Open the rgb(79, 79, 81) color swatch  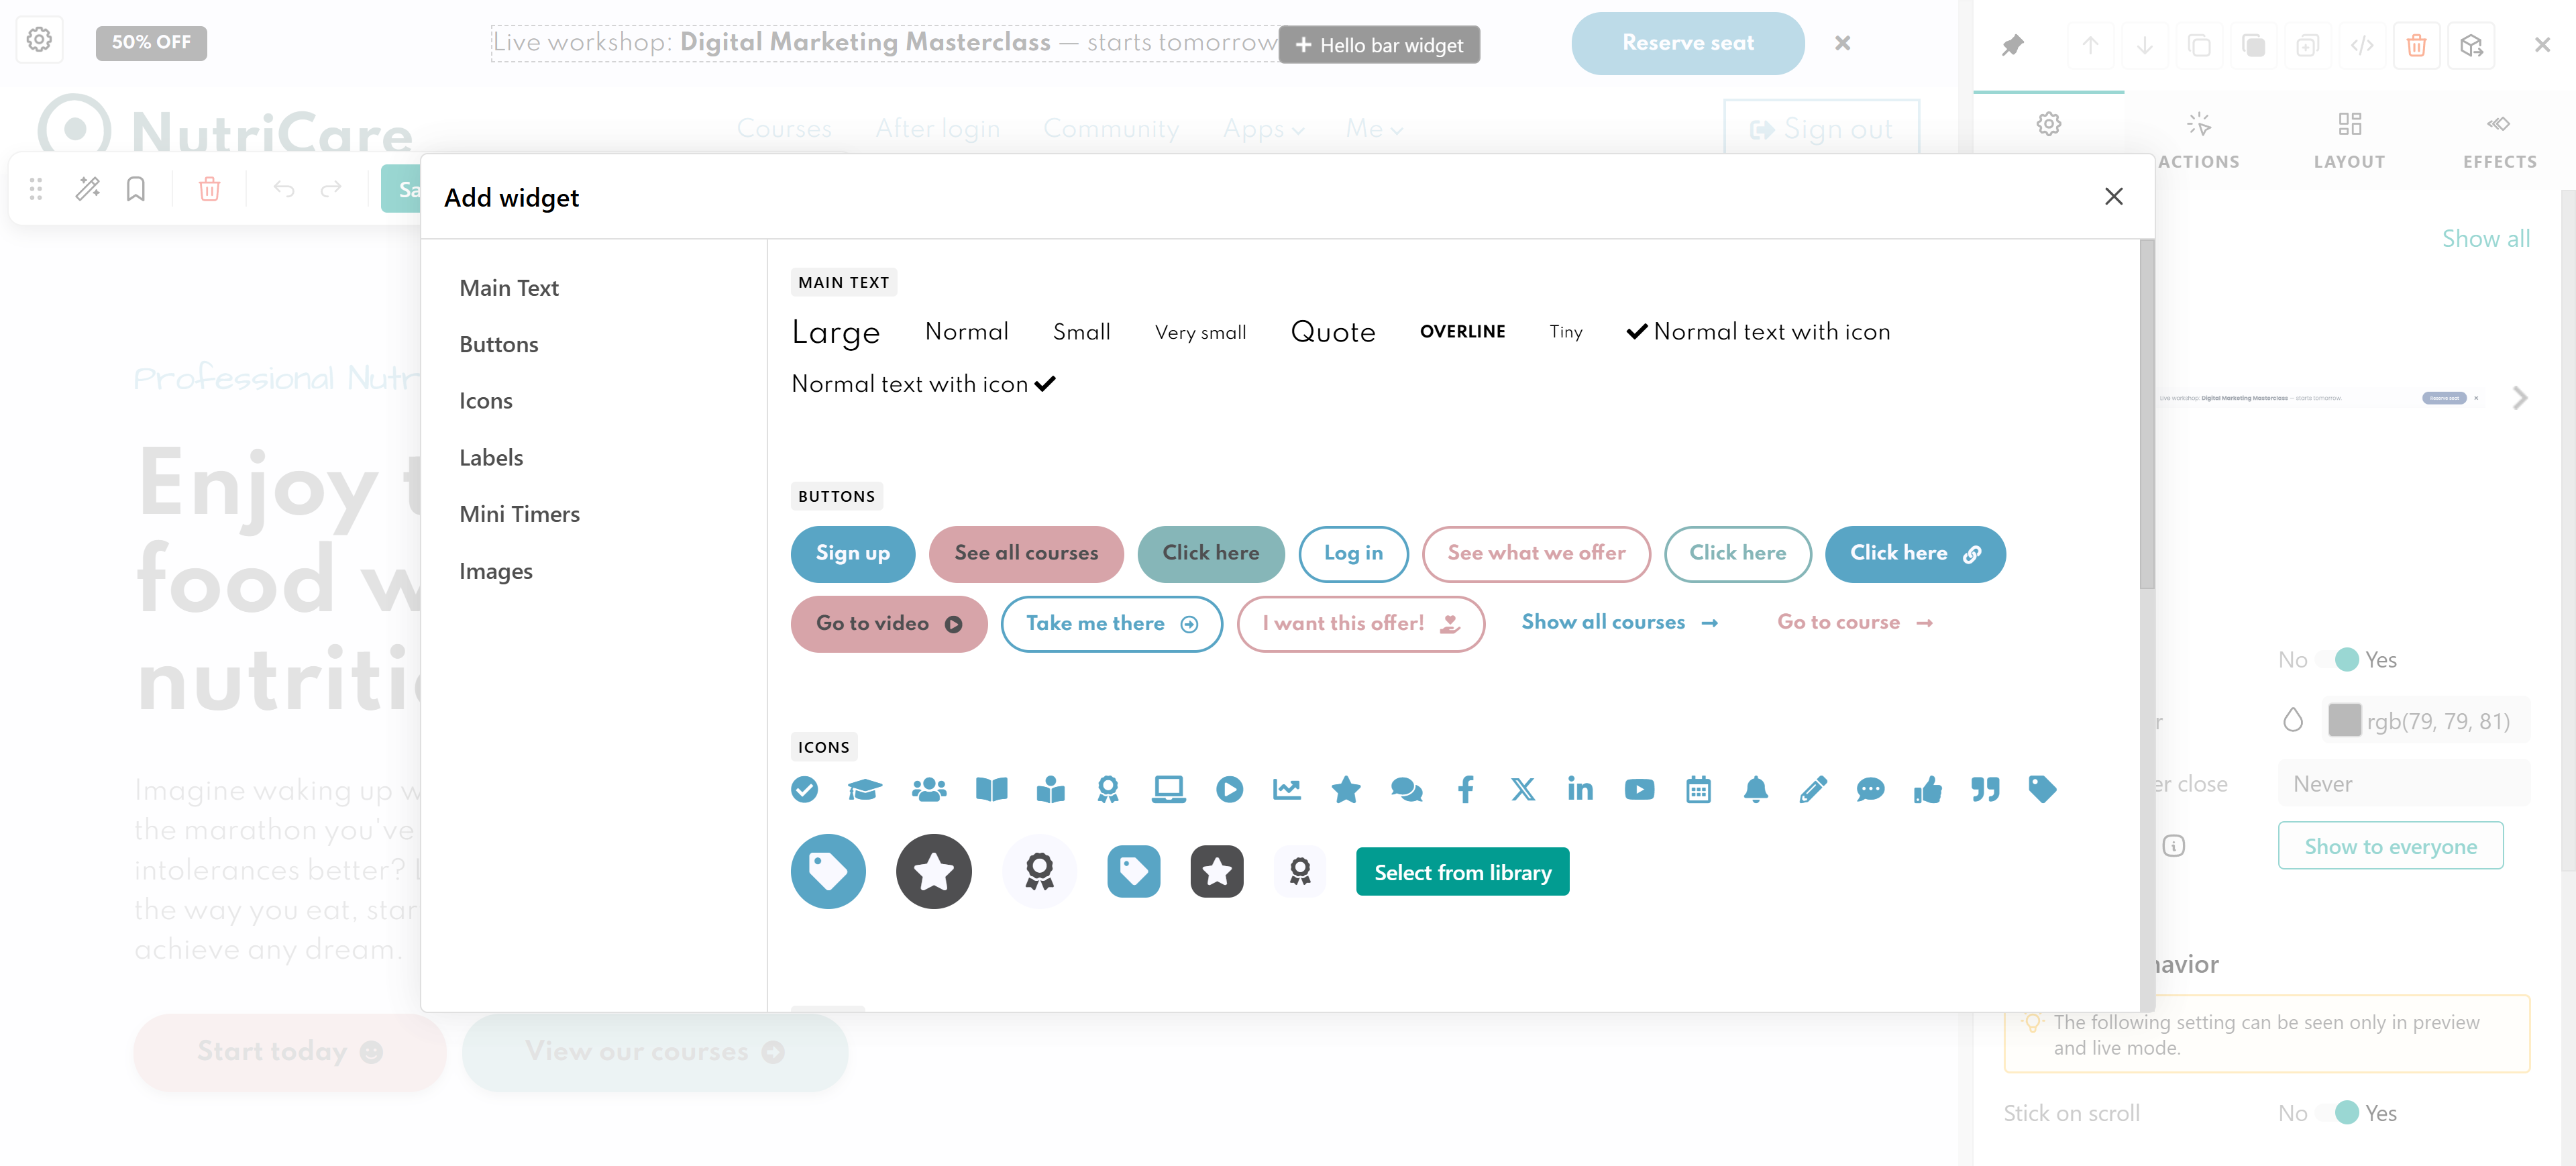(x=2344, y=720)
